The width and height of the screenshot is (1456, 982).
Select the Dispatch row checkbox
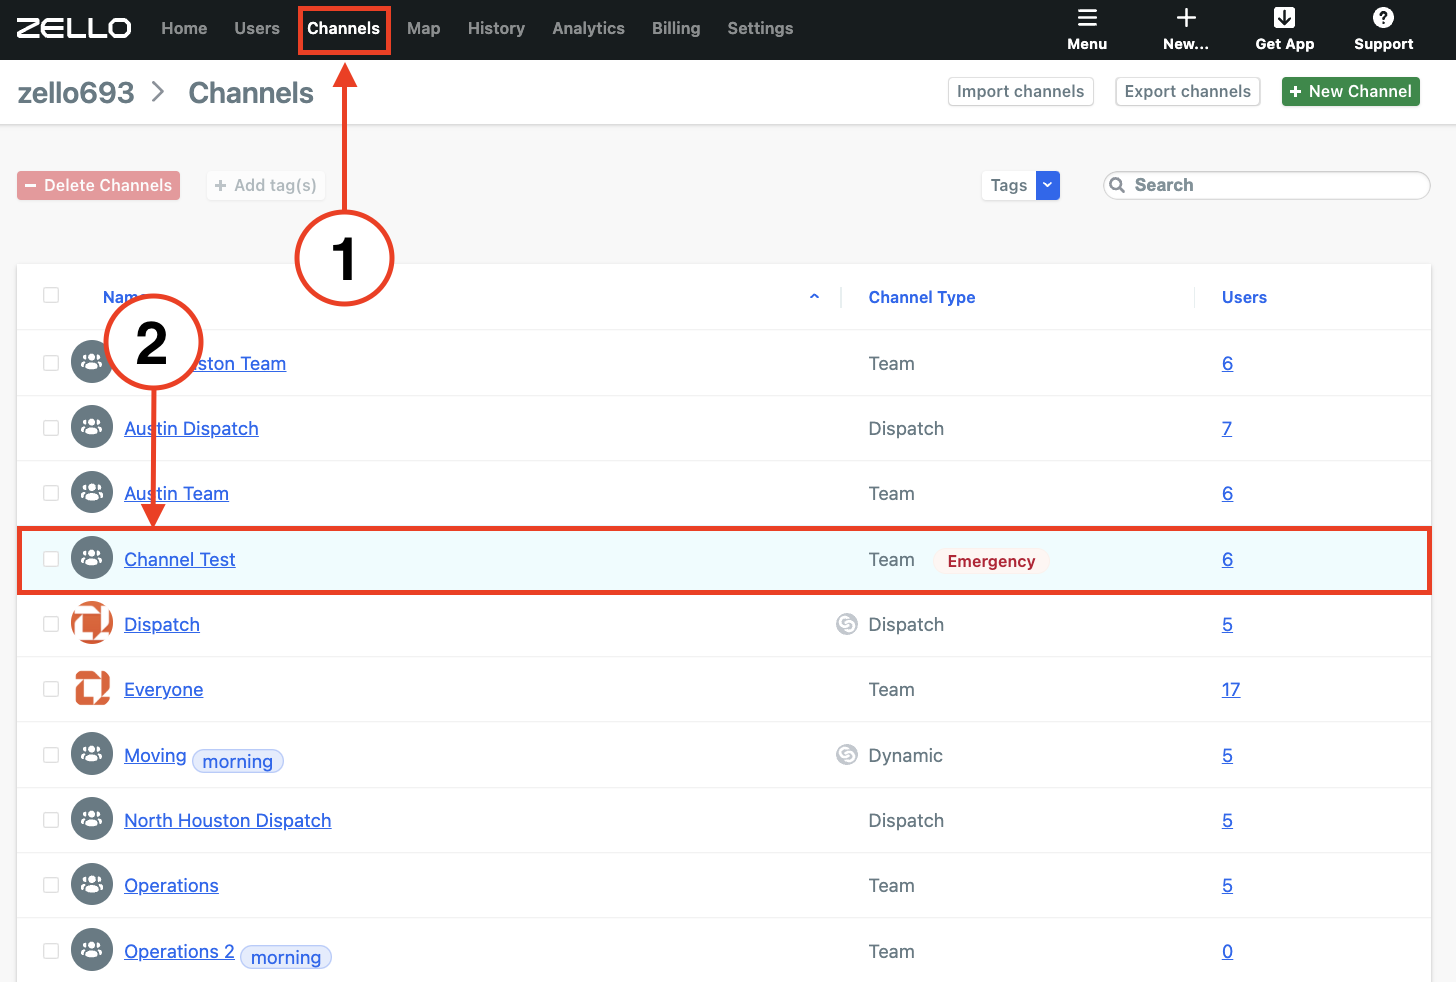pos(51,624)
